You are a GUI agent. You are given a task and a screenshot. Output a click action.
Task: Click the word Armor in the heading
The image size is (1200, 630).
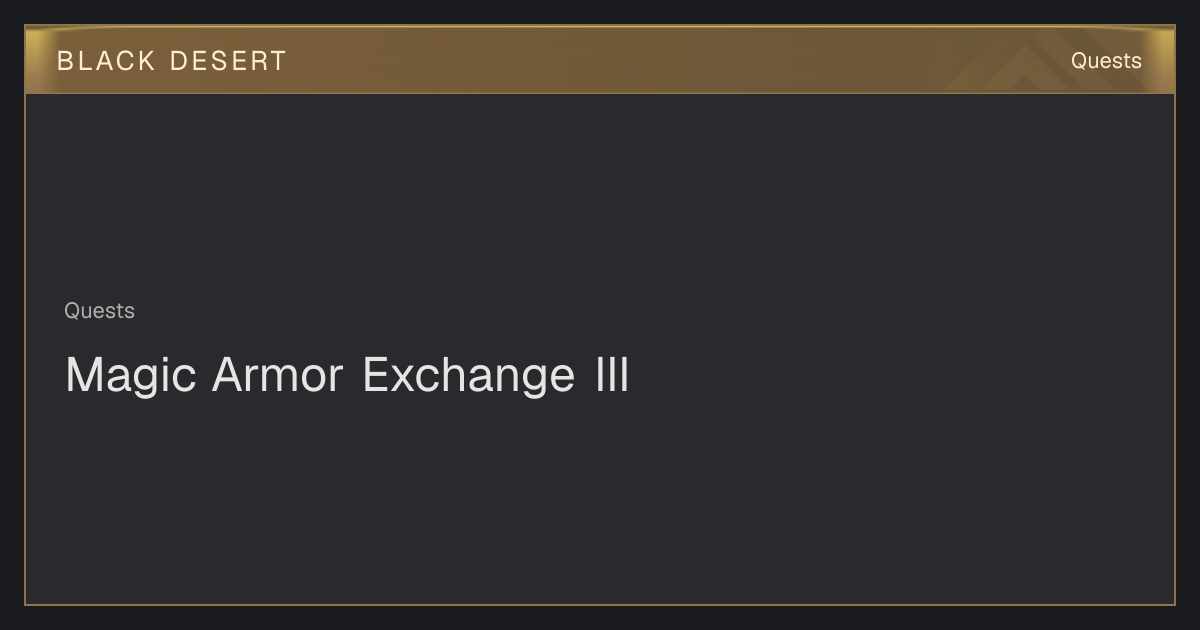point(278,376)
